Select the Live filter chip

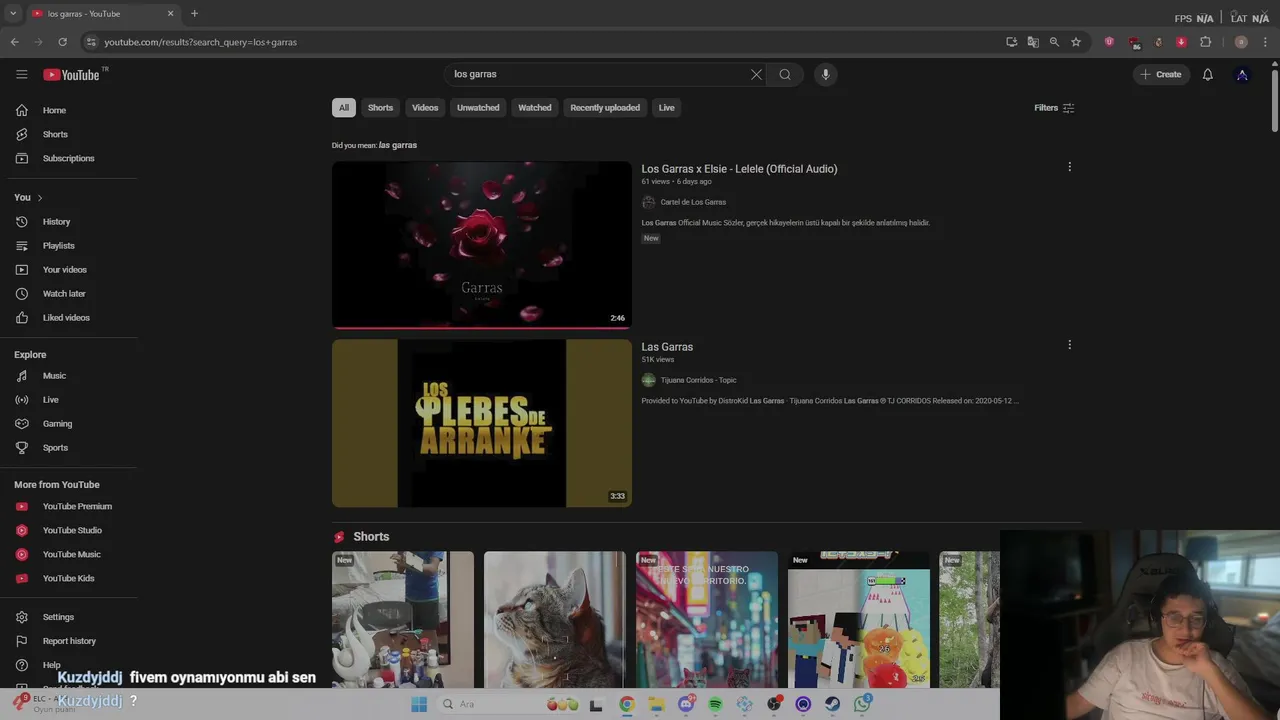point(666,108)
